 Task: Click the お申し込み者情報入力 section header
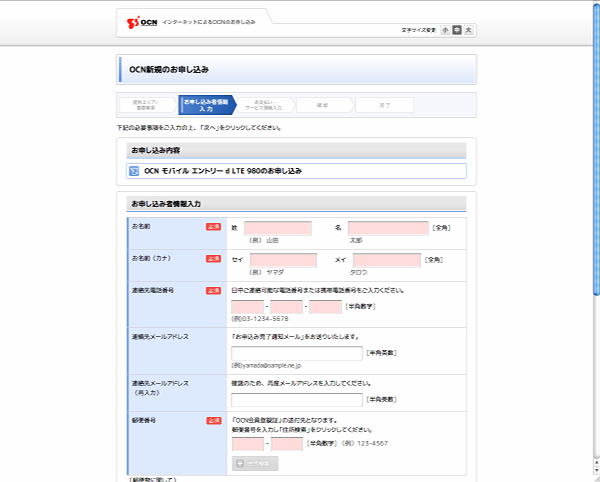(x=297, y=204)
